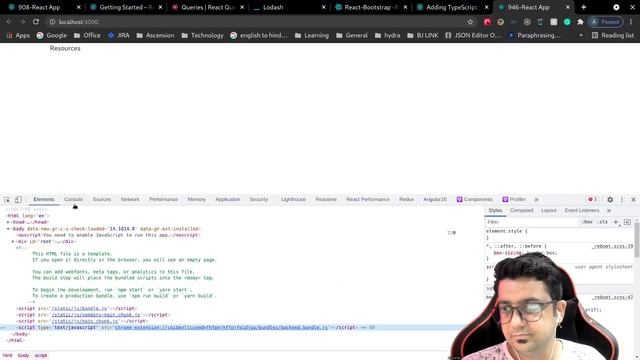
Task: Bookmark this page with the star icon
Action: 470,22
